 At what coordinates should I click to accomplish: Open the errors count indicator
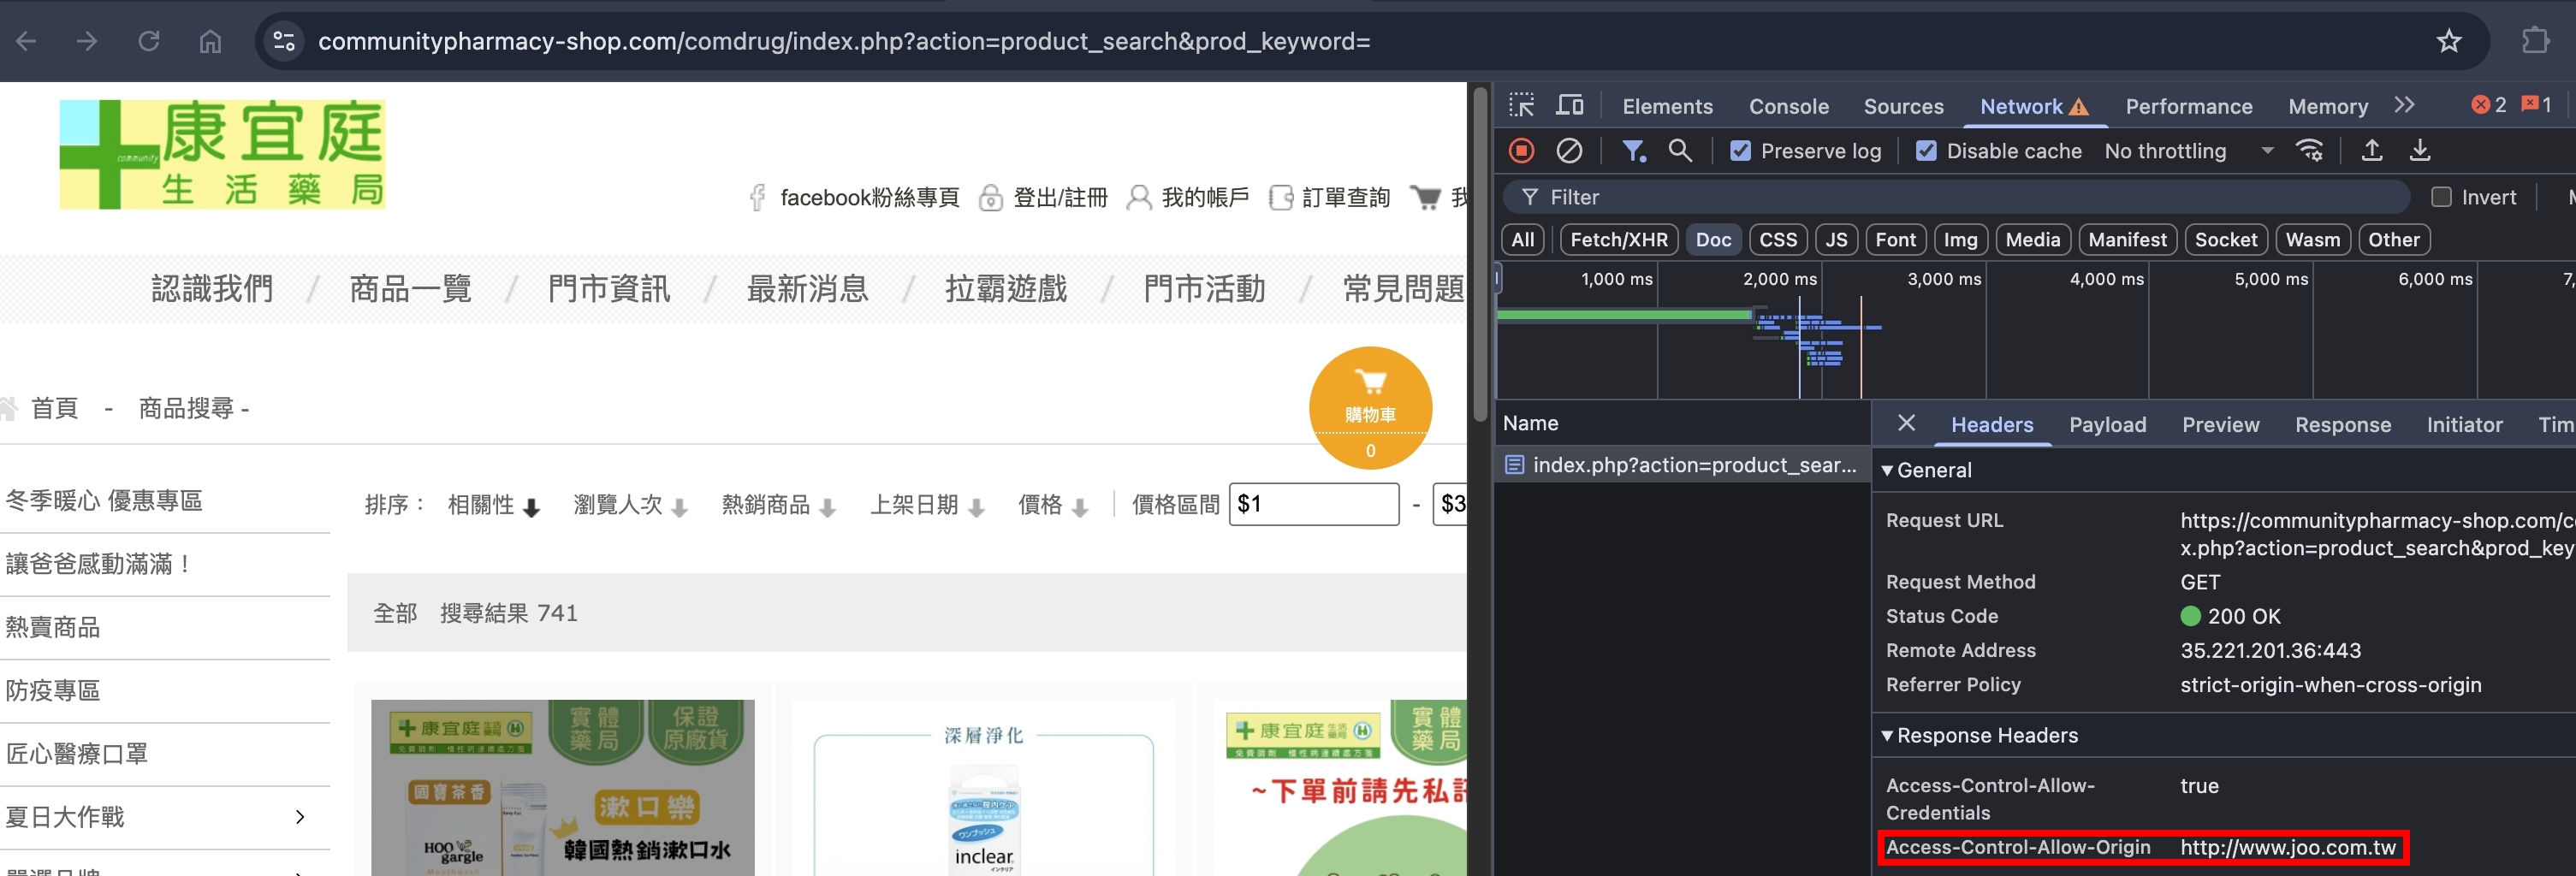(x=2488, y=105)
